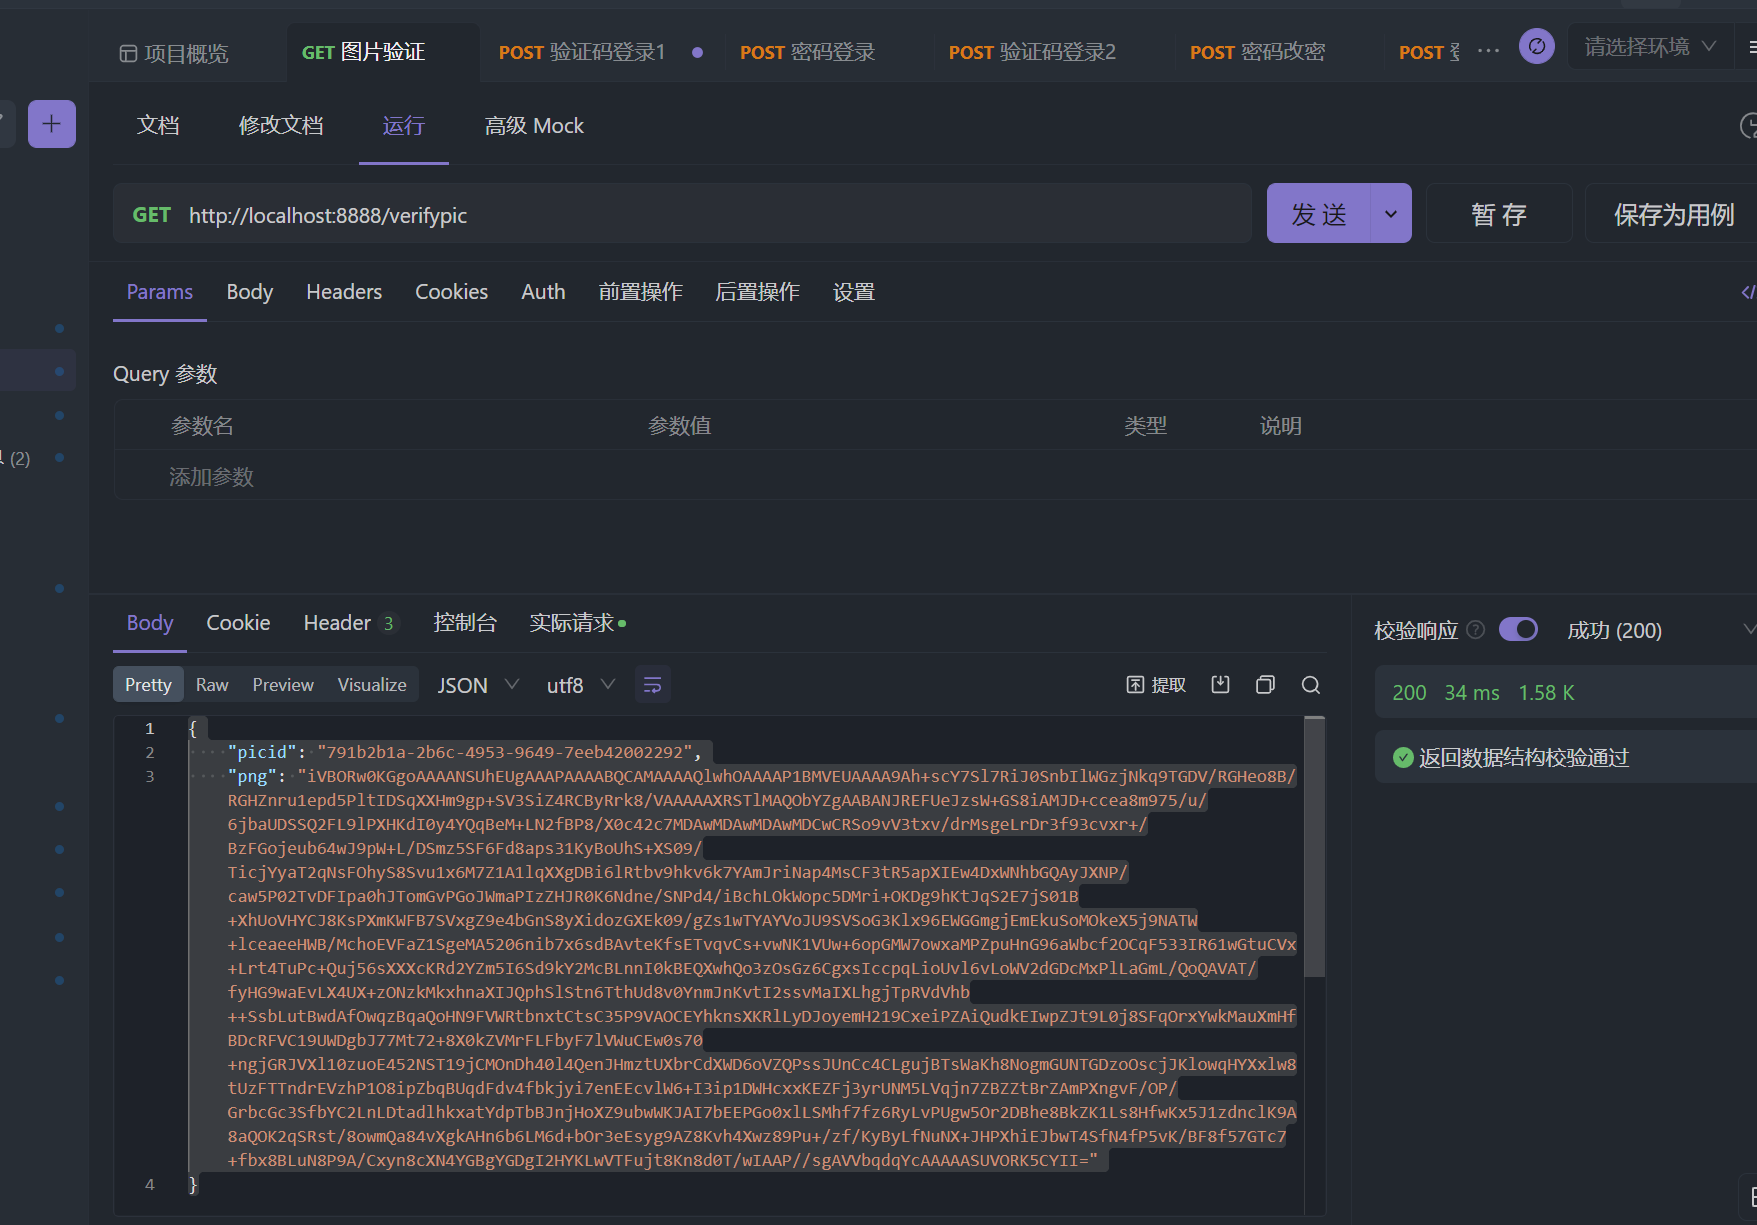
Task: Open the 后置操作 tab
Action: click(757, 292)
